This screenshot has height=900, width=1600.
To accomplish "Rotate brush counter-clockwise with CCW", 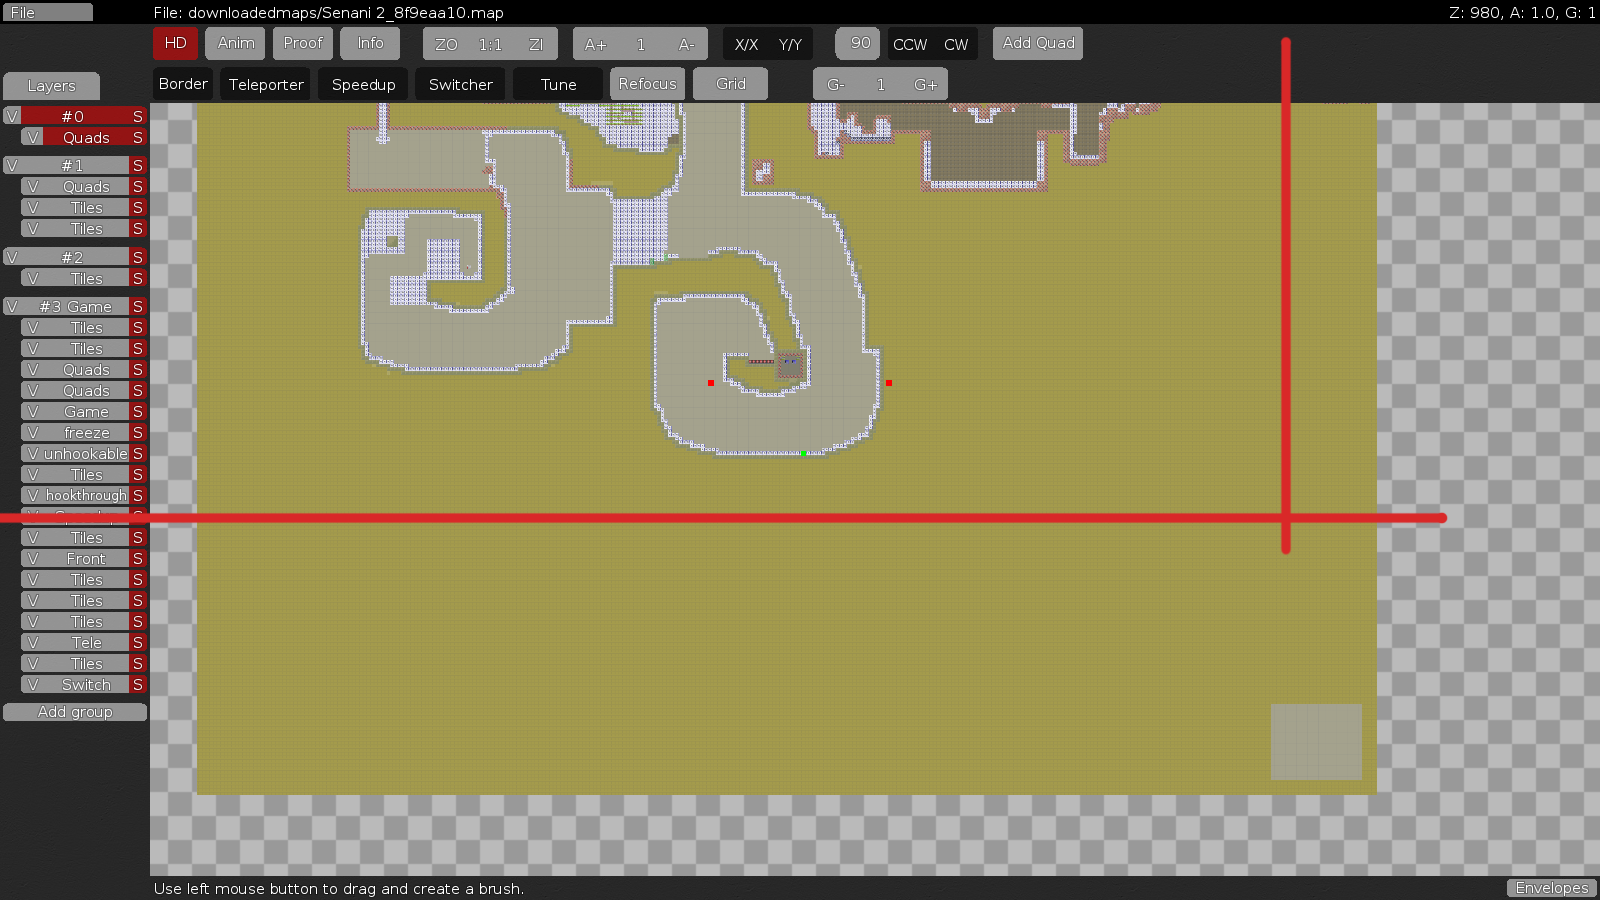I will click(910, 44).
